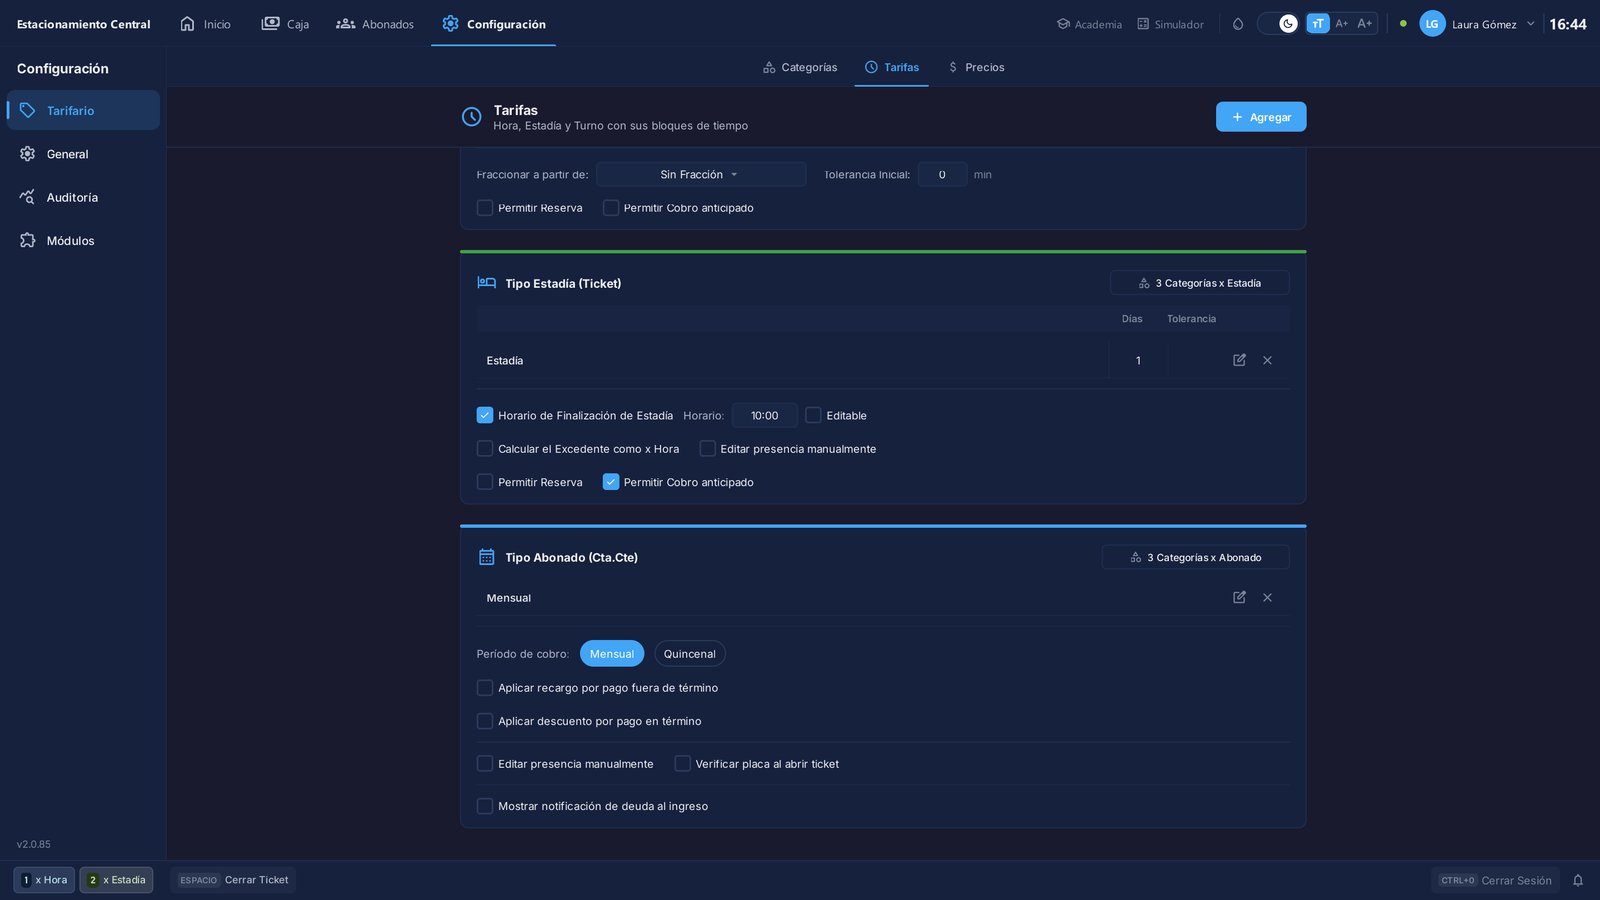Viewport: 1600px width, 900px height.
Task: Open Módulos in the sidebar
Action: (x=83, y=240)
